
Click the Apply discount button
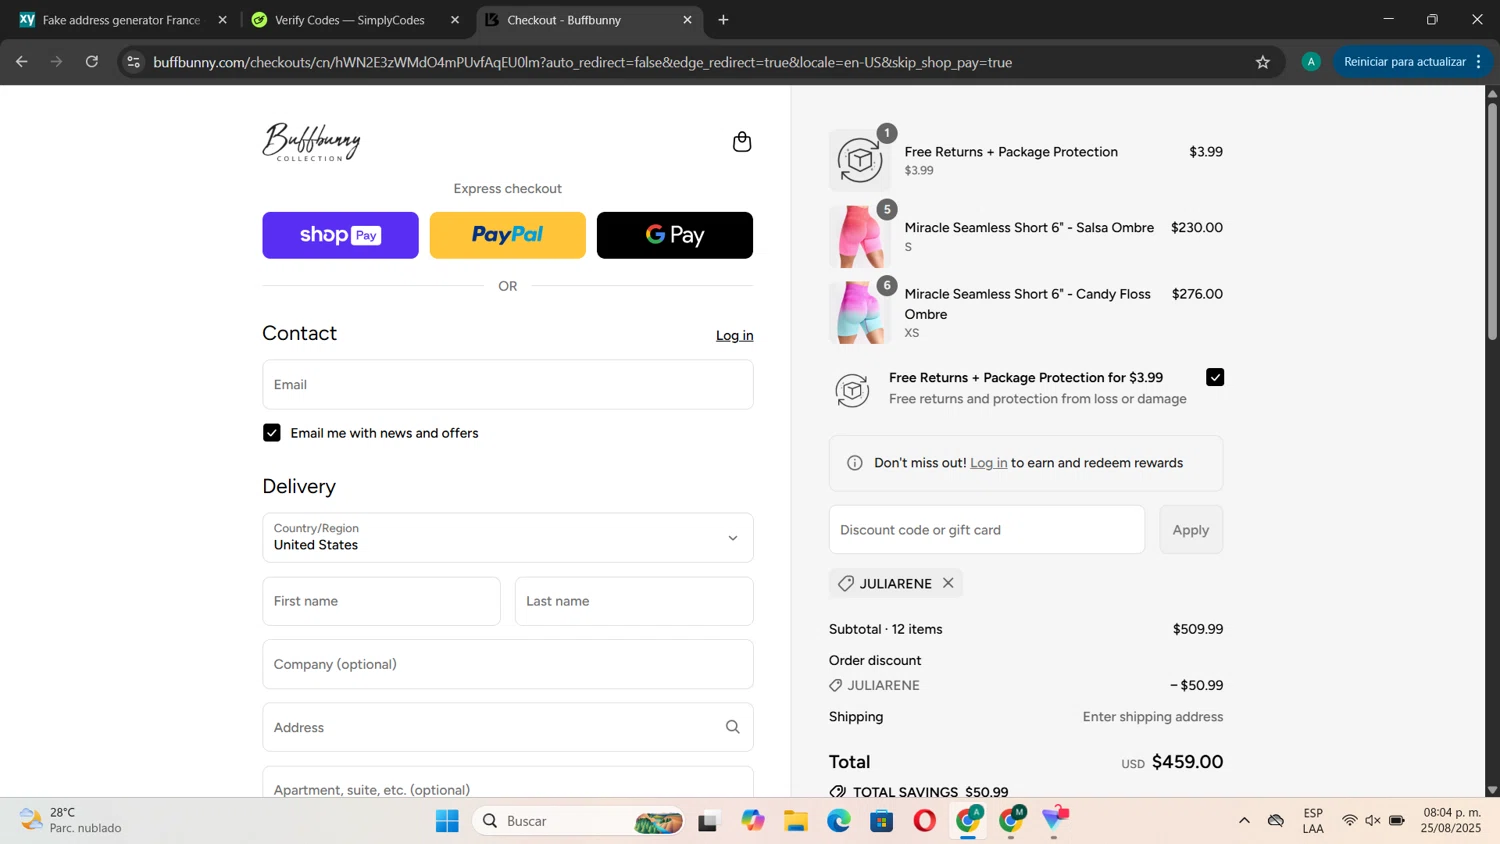[x=1191, y=530]
